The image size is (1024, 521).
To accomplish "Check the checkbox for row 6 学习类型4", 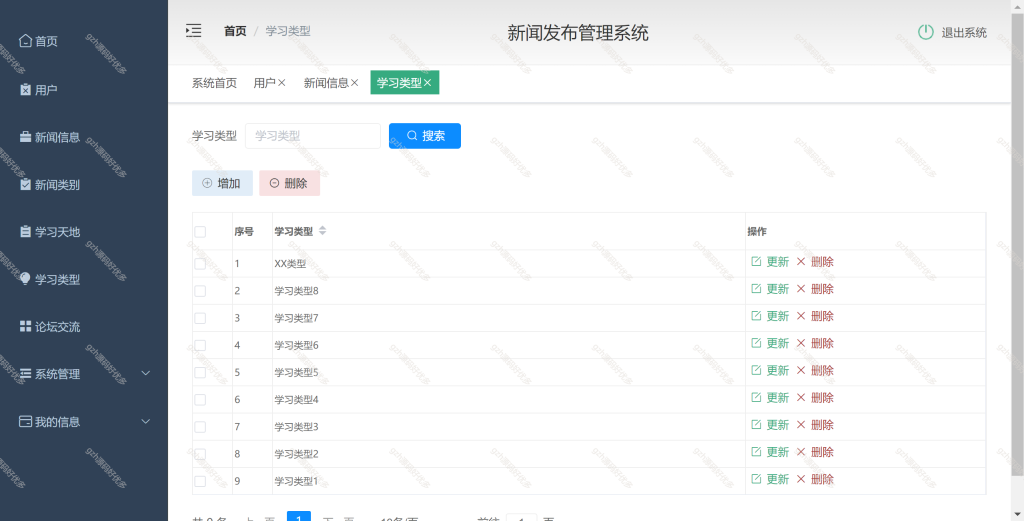I will [x=200, y=400].
